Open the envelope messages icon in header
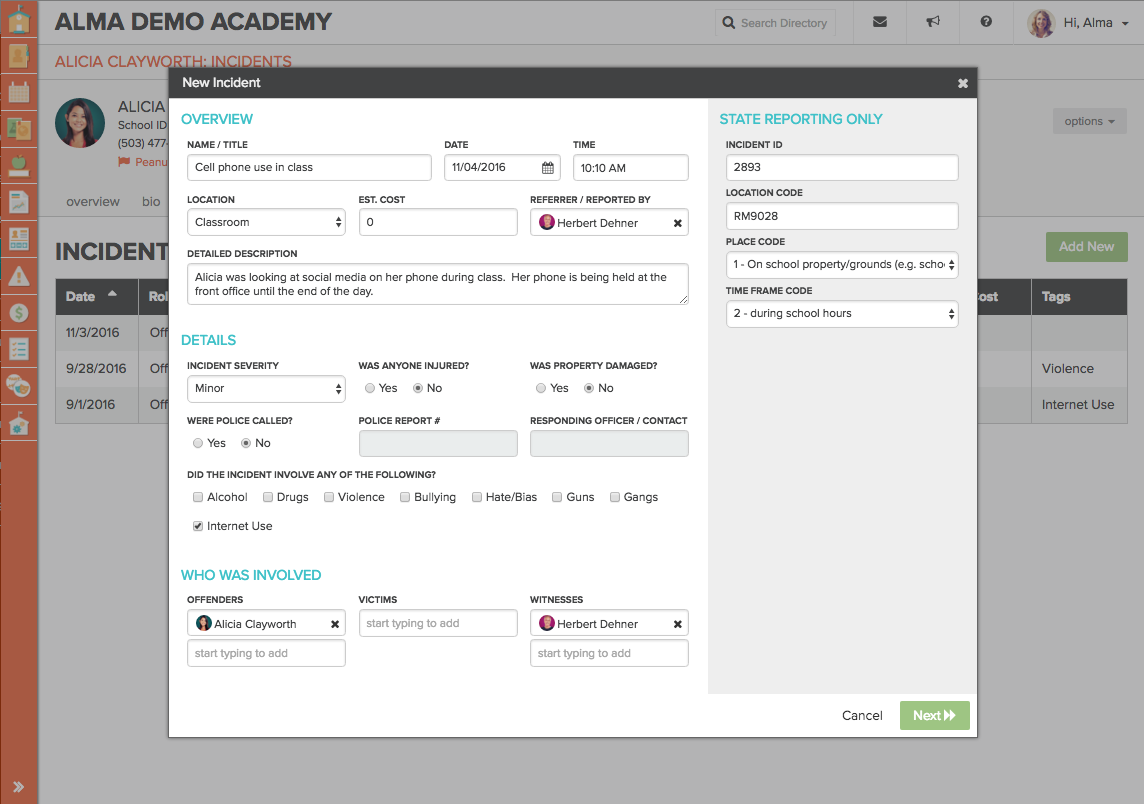The width and height of the screenshot is (1144, 804). (880, 22)
